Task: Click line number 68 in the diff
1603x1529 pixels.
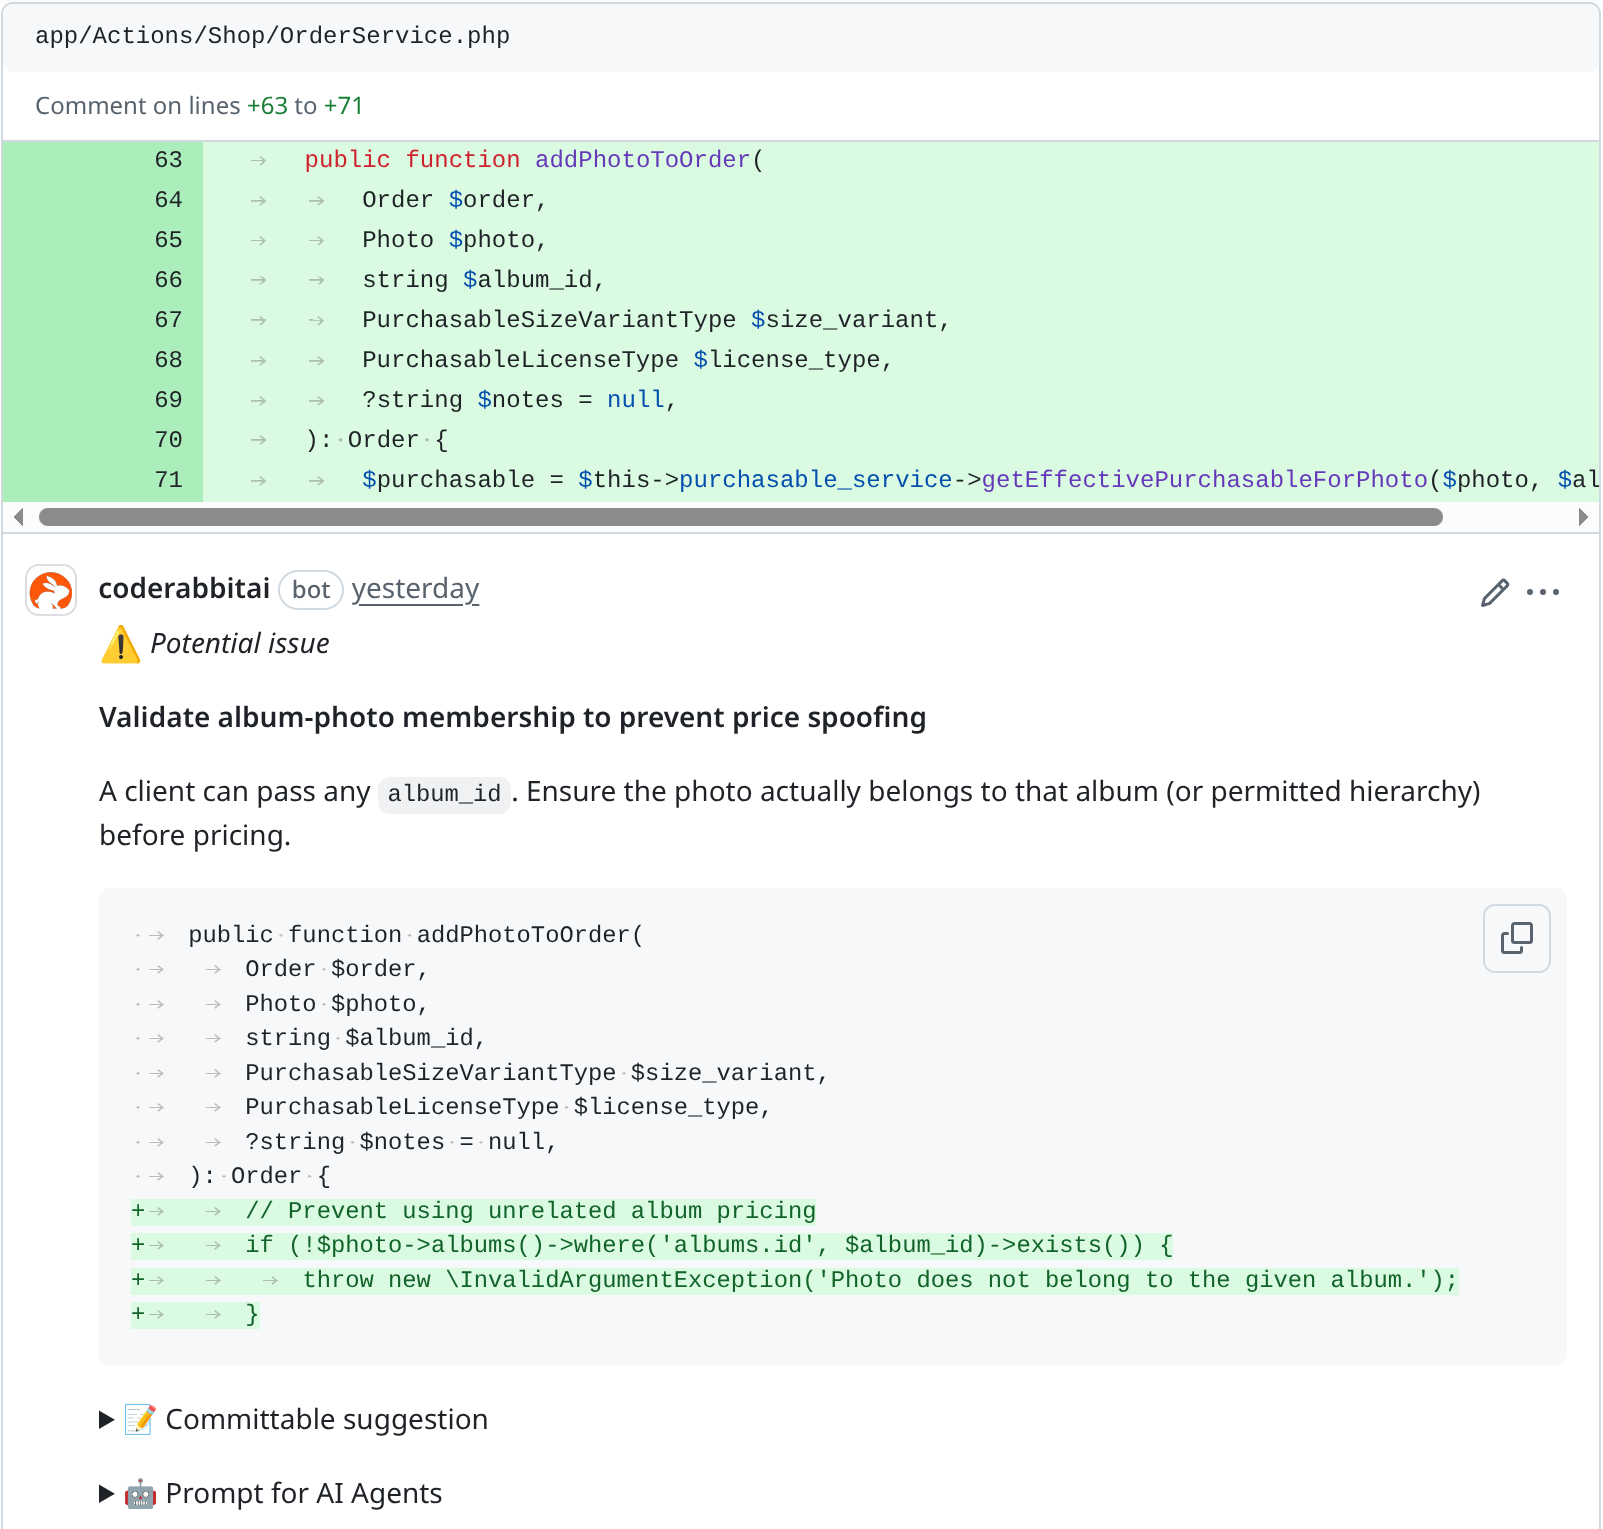Action: [168, 360]
